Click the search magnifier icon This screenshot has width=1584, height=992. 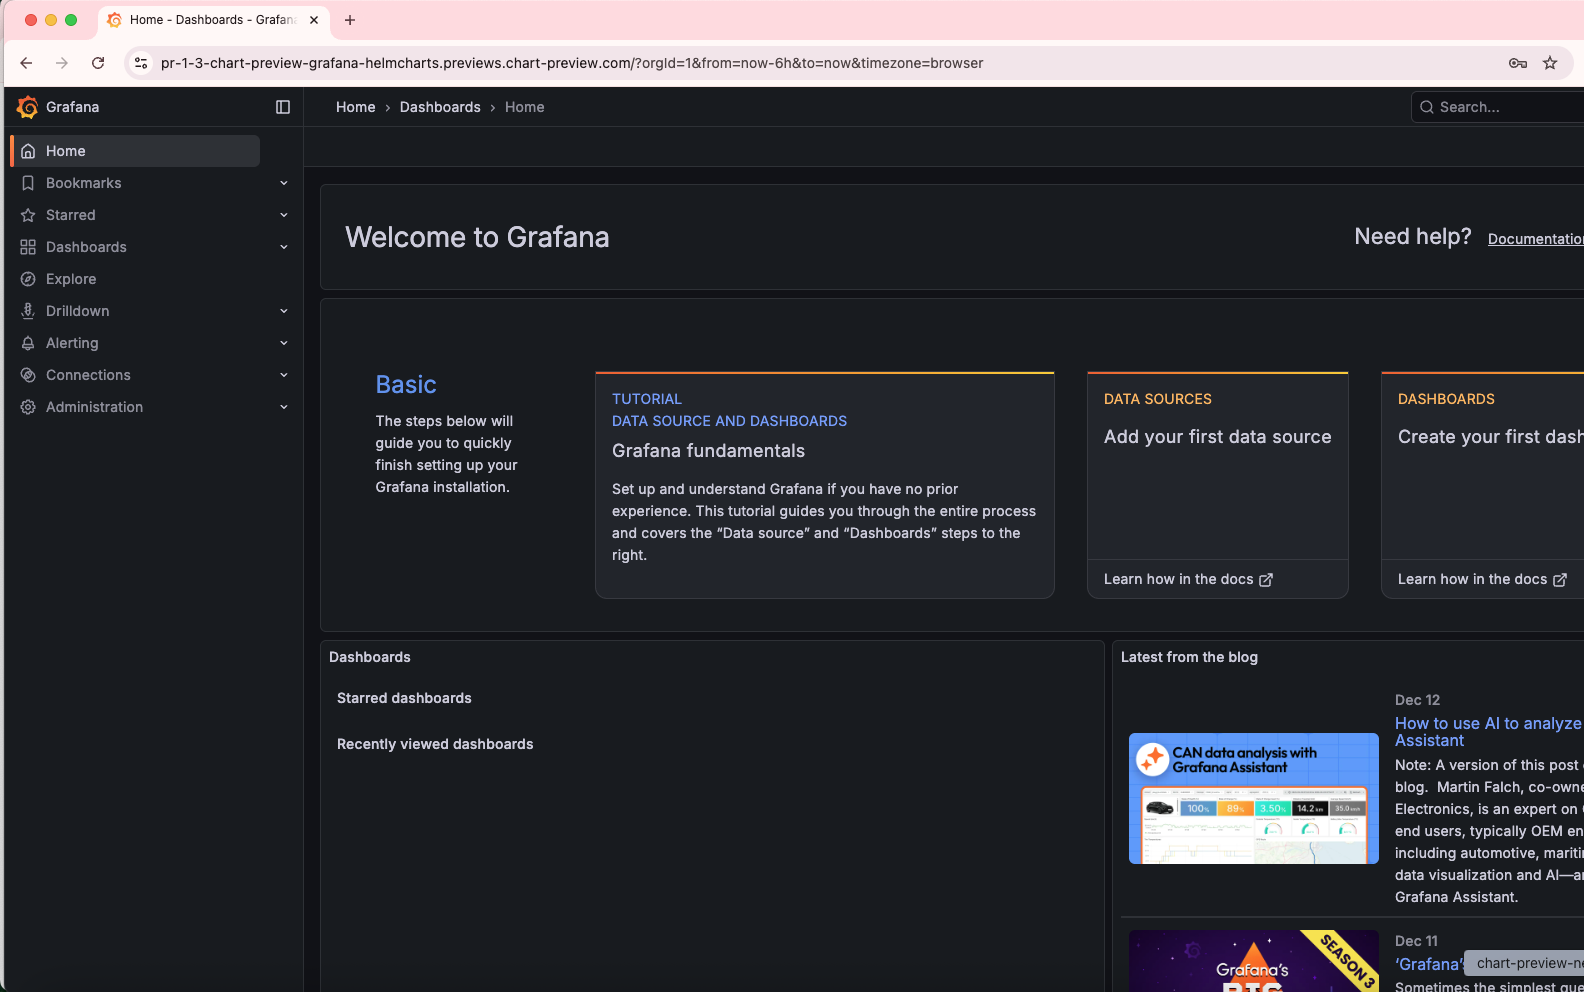point(1427,107)
